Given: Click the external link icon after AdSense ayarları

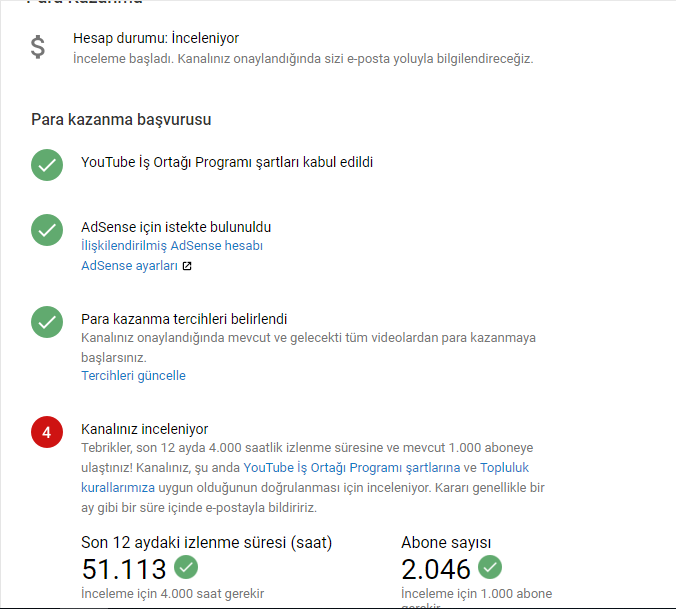Looking at the screenshot, I should tap(187, 266).
